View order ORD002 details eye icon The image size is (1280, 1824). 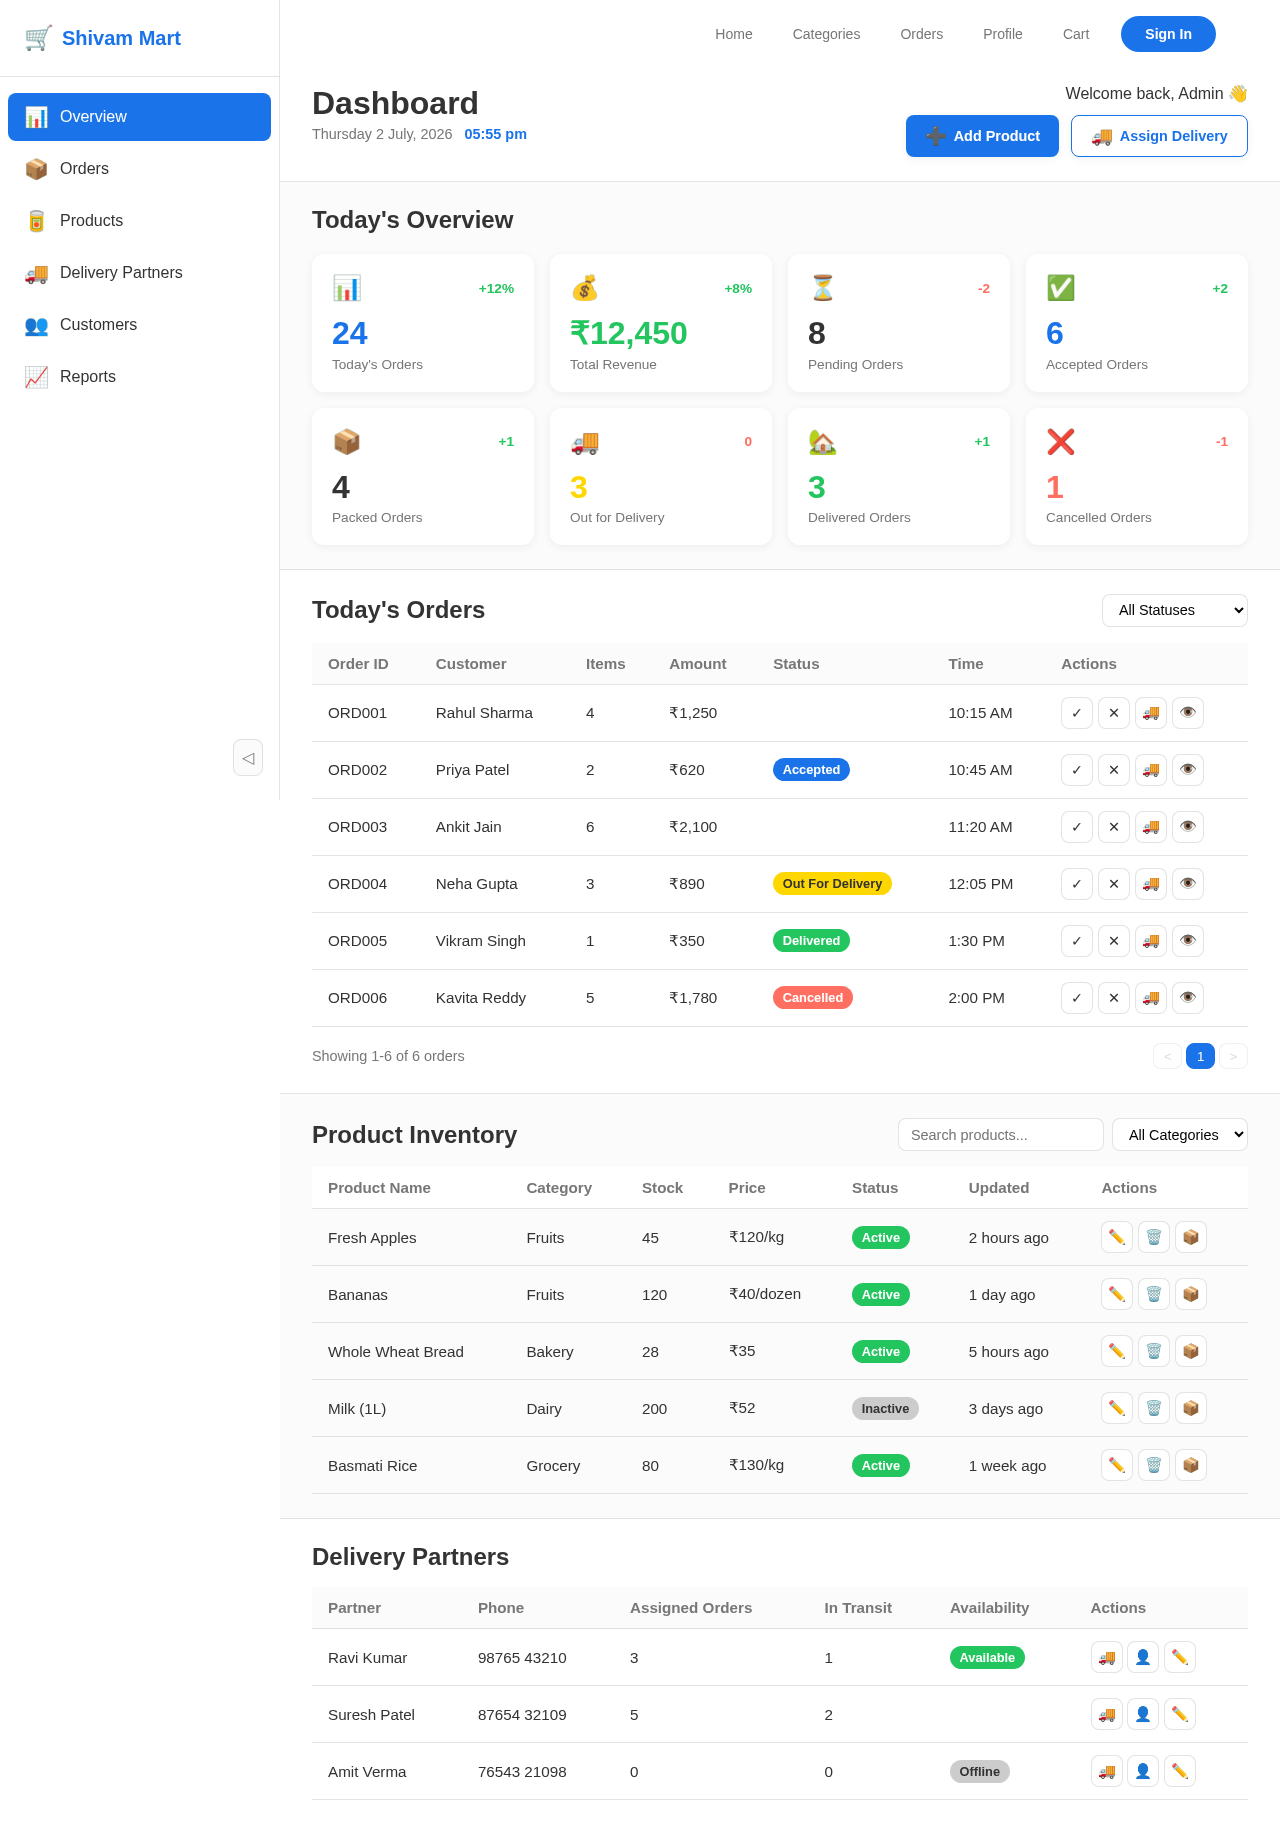(1188, 770)
